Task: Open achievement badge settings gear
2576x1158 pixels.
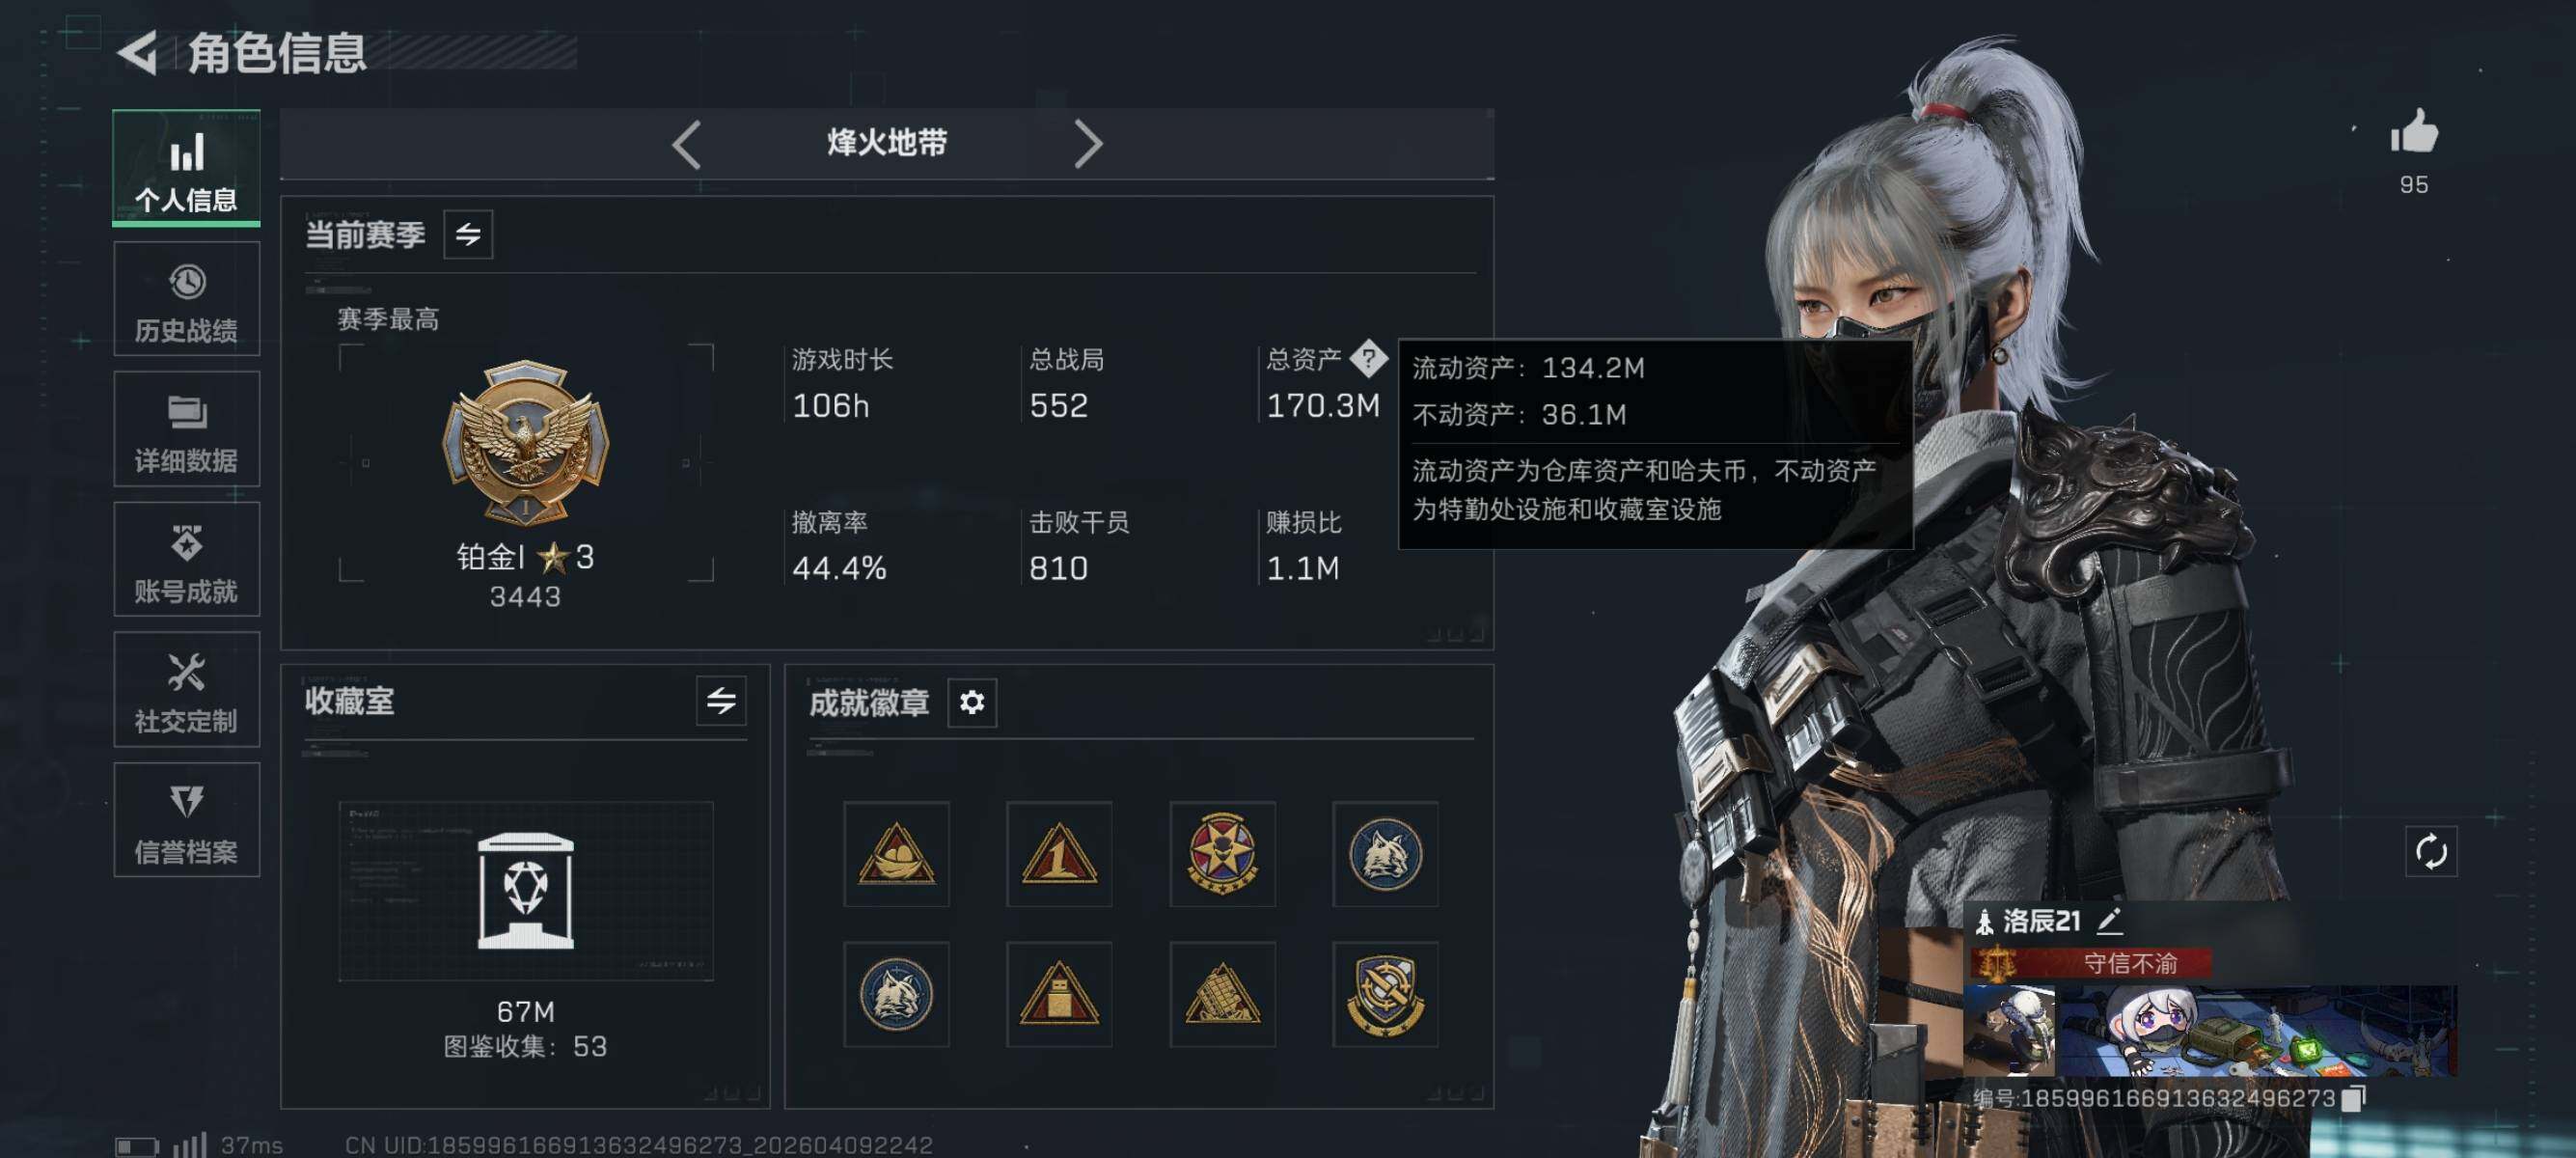Action: [971, 702]
